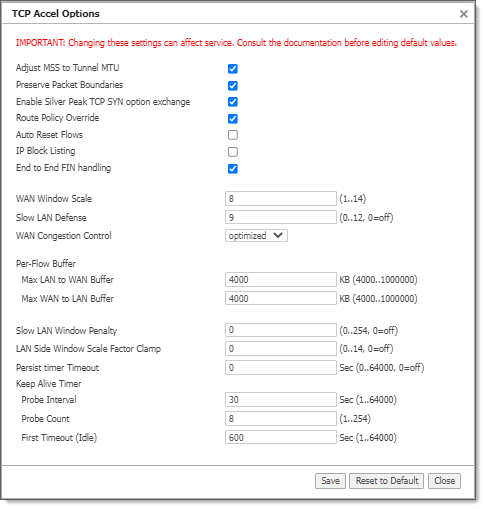Close the TCP Accel Options dialog with X

click(463, 14)
